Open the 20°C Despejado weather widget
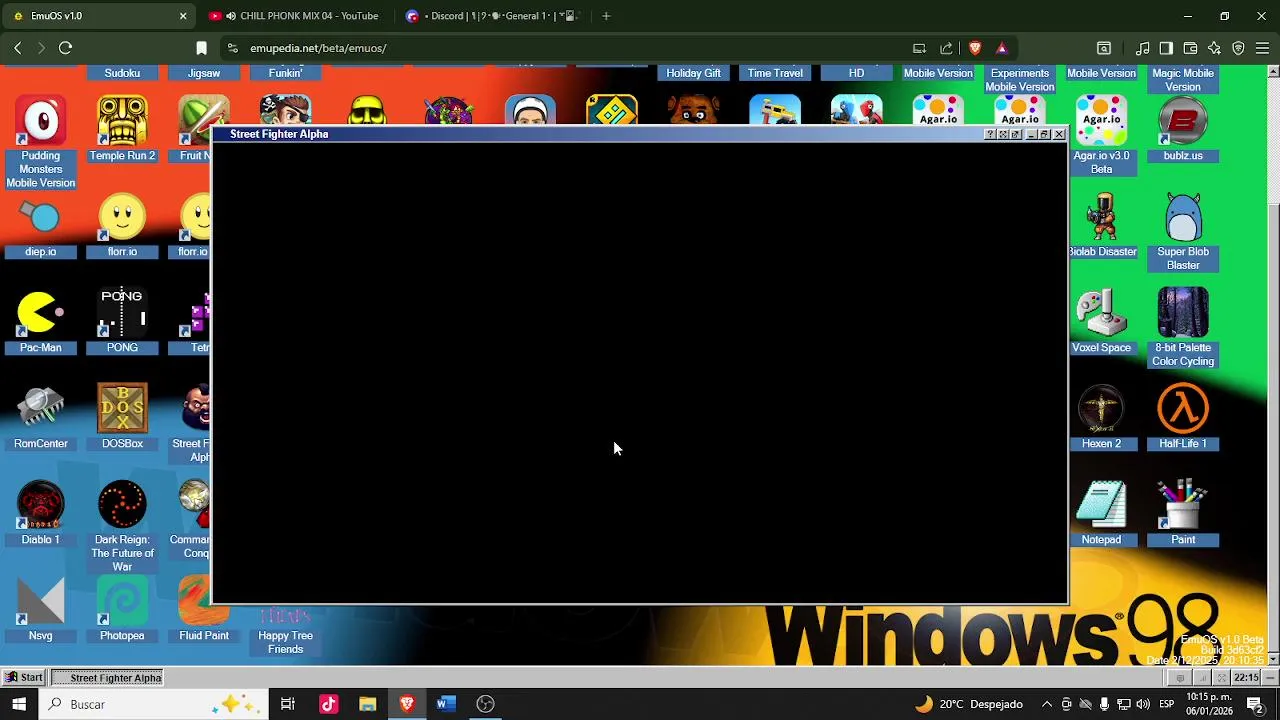The image size is (1280, 720). (x=969, y=704)
